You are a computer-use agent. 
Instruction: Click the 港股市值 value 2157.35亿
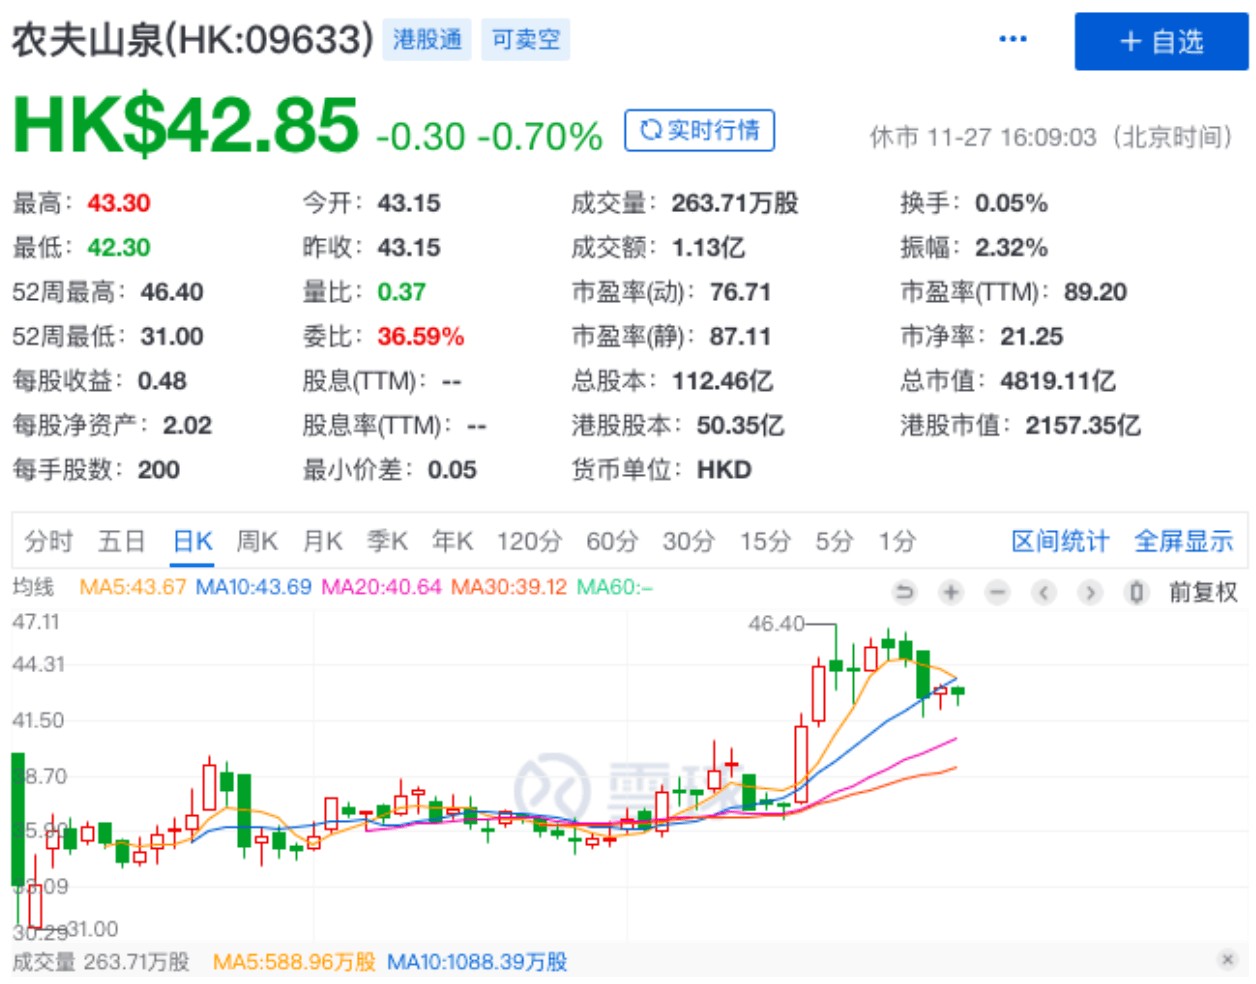tap(1083, 425)
